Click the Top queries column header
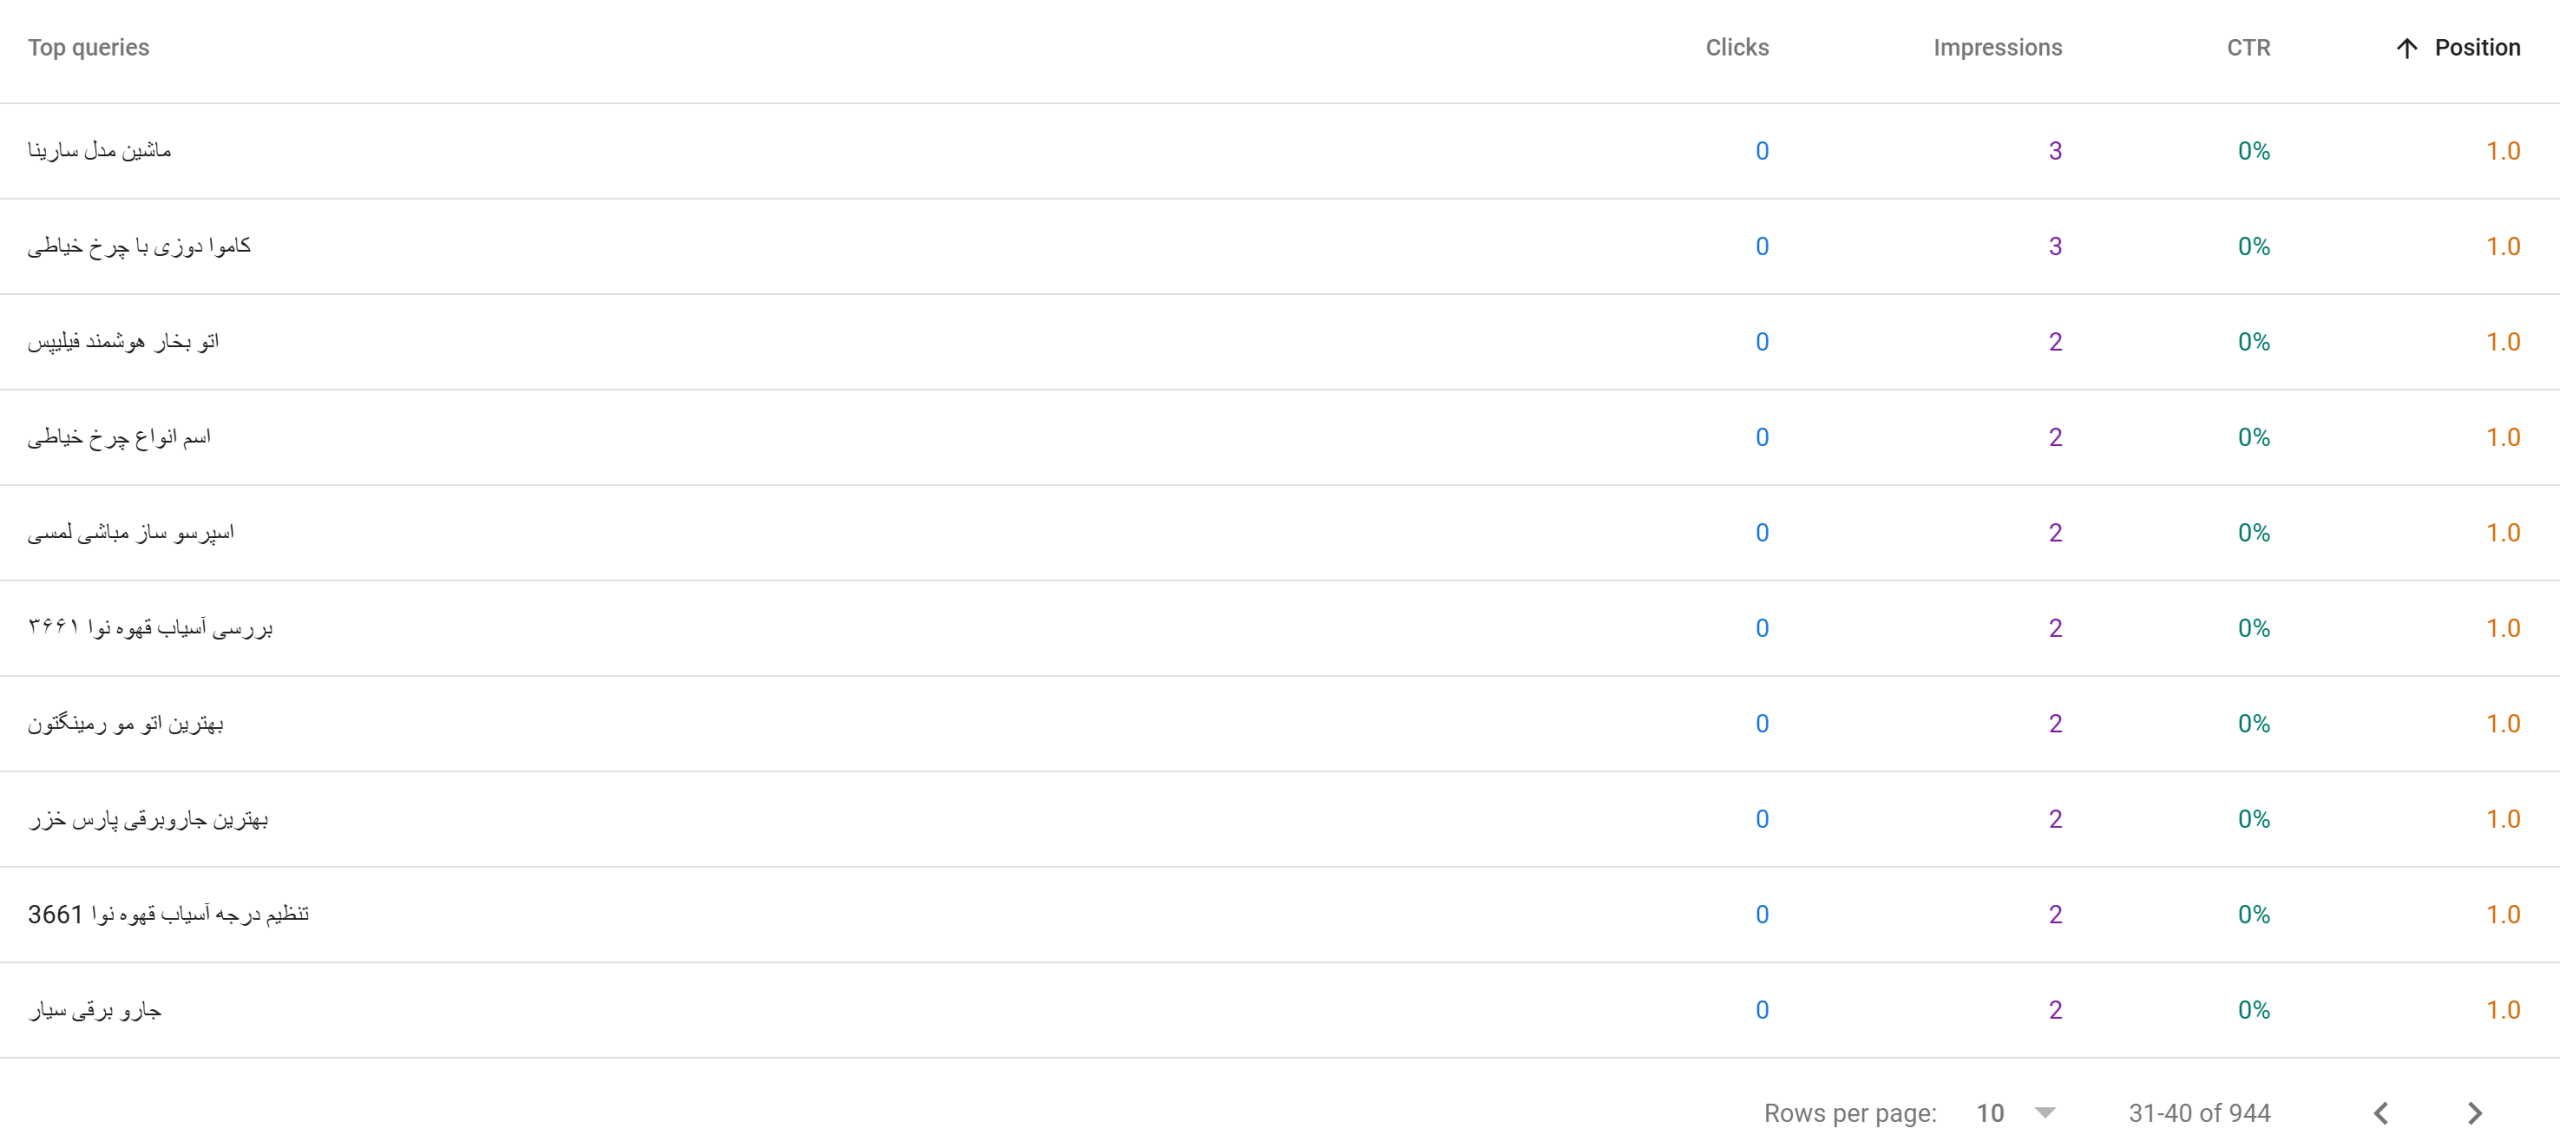Image resolution: width=2560 pixels, height=1148 pixels. (88, 48)
